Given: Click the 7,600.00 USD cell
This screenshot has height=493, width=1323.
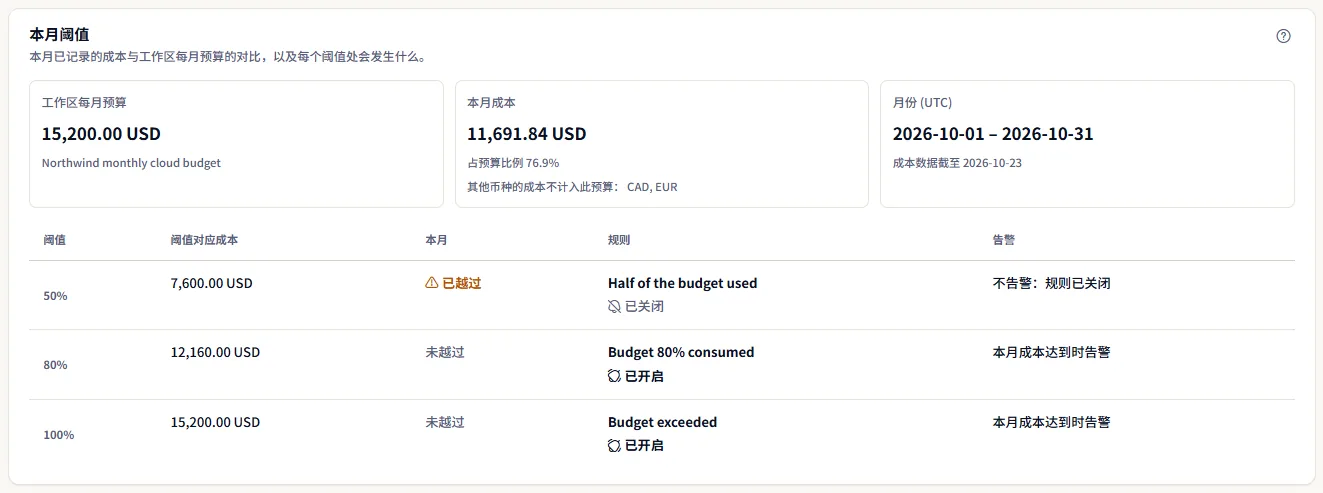Looking at the screenshot, I should (212, 283).
